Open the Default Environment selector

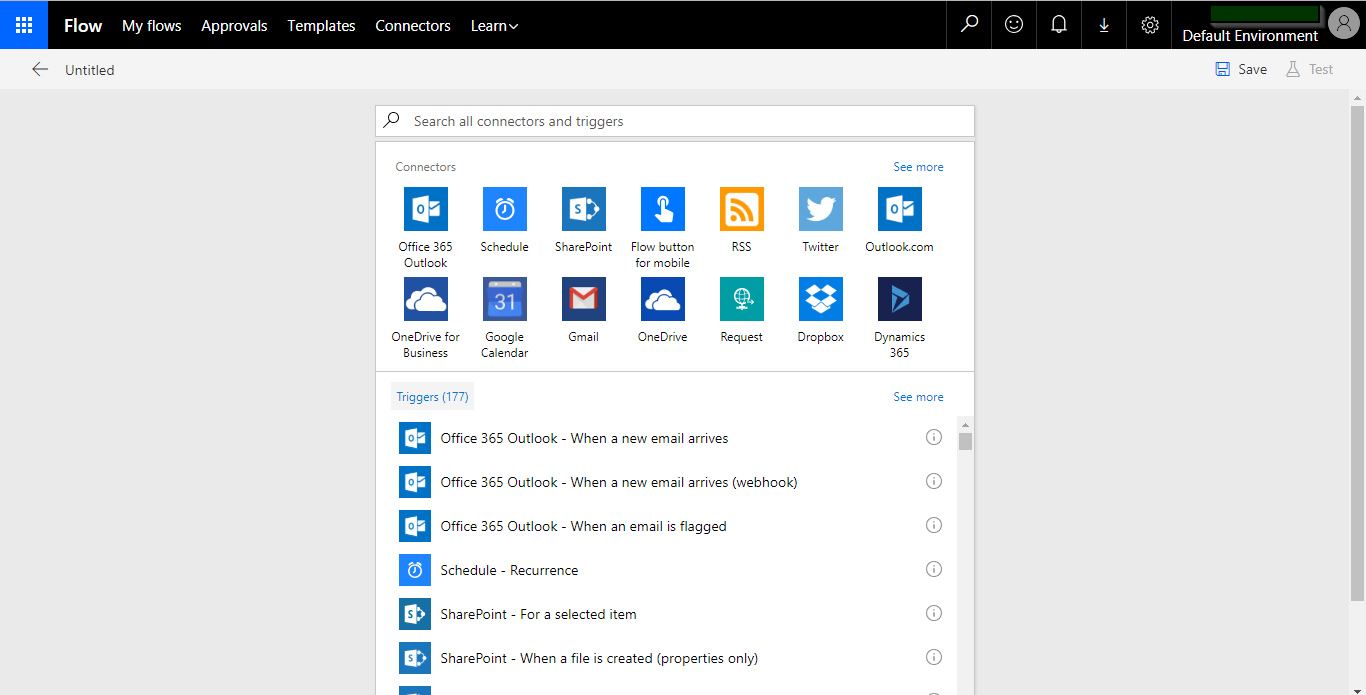(1250, 36)
